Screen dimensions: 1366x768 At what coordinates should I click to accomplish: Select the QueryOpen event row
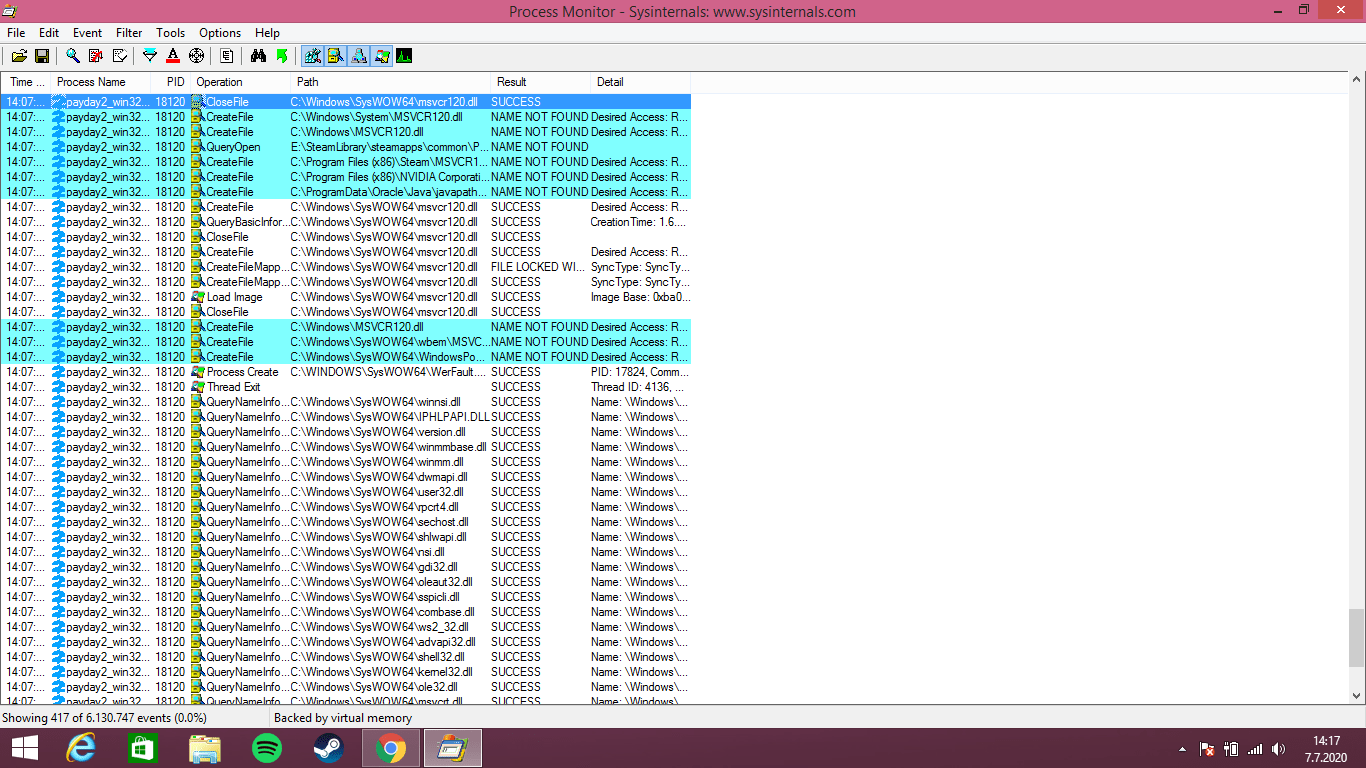click(346, 147)
